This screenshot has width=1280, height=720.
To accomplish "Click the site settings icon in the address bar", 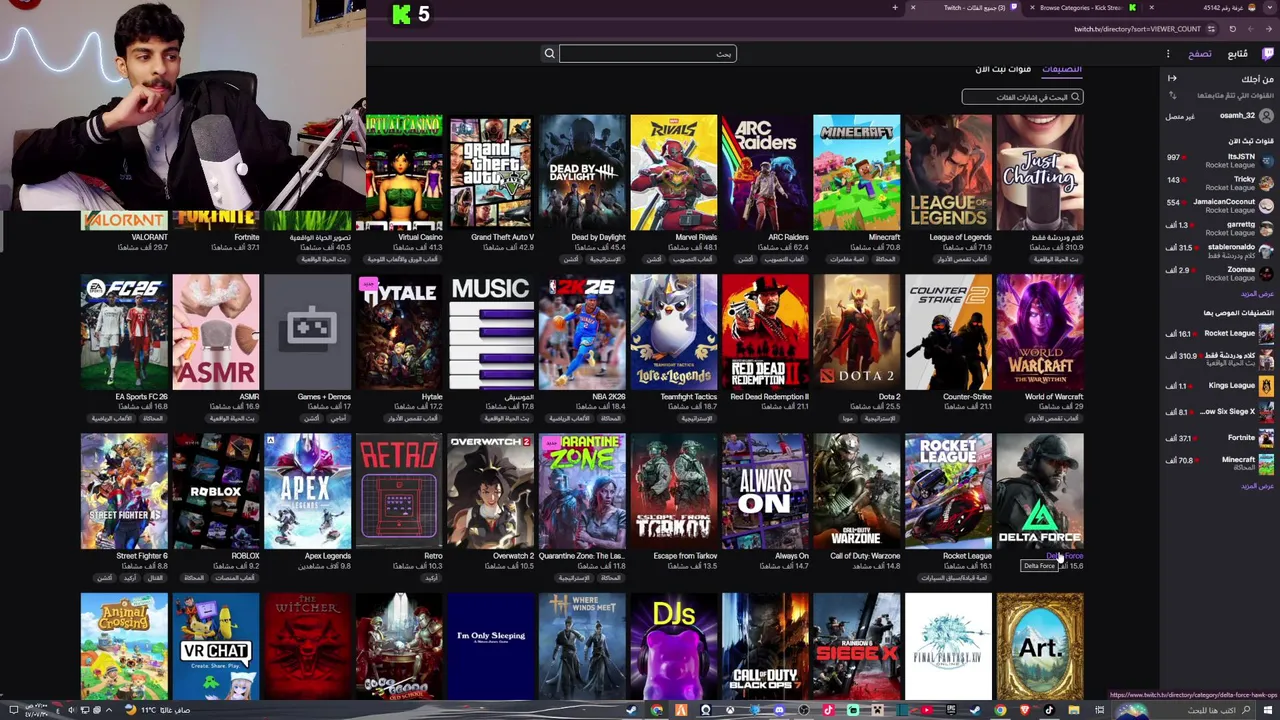I will coord(1211,29).
